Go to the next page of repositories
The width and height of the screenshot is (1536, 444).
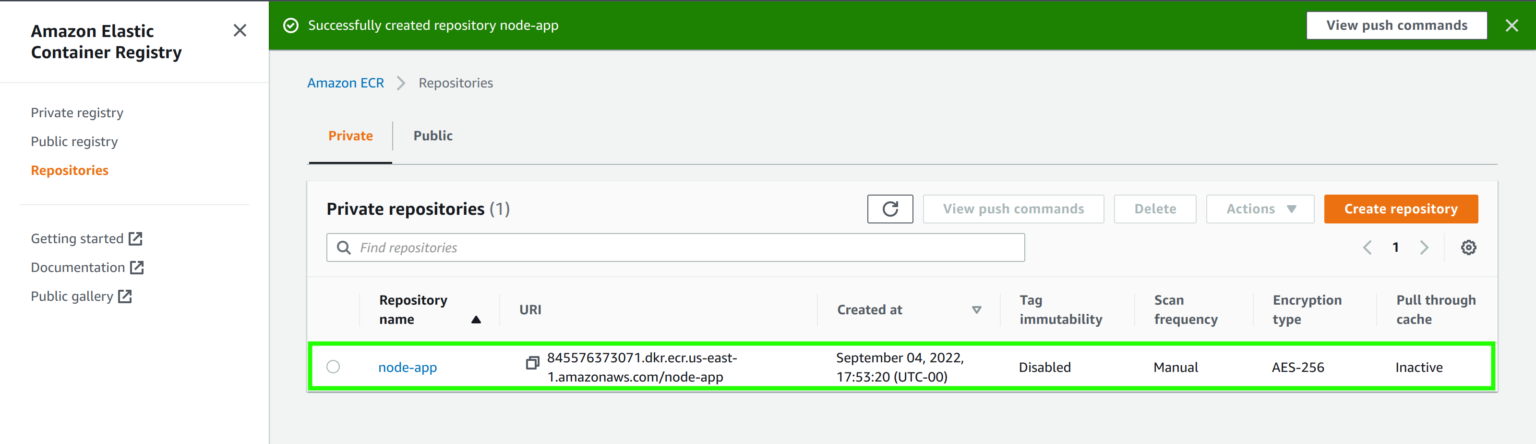pos(1424,248)
